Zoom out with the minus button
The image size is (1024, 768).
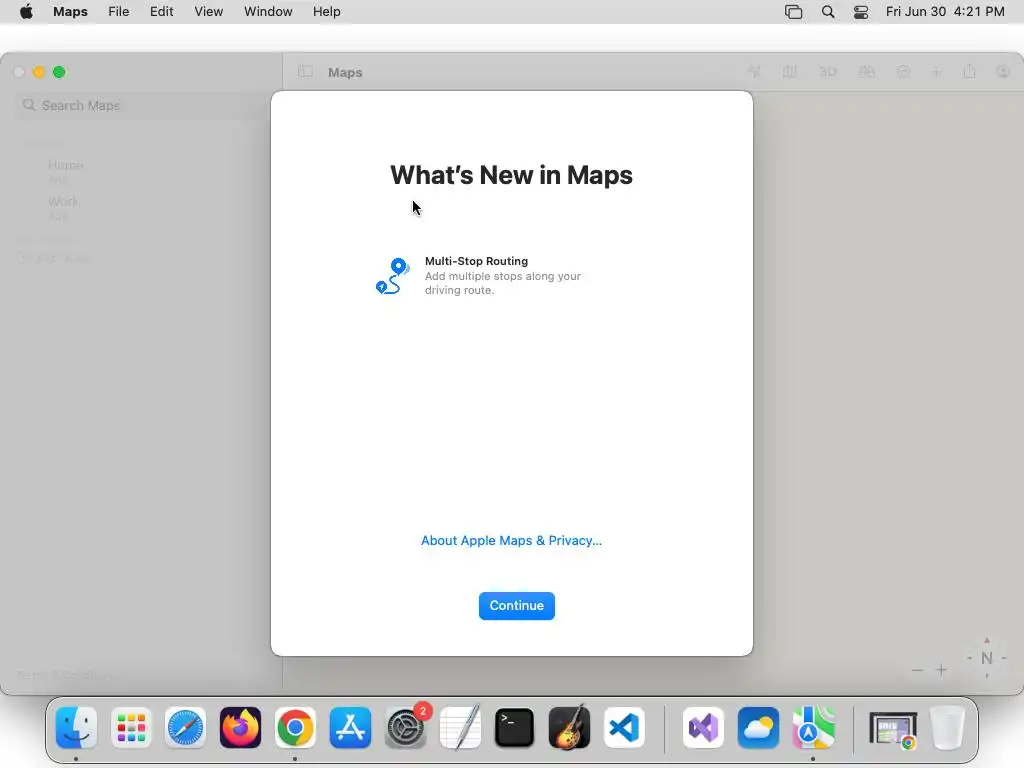pos(918,670)
